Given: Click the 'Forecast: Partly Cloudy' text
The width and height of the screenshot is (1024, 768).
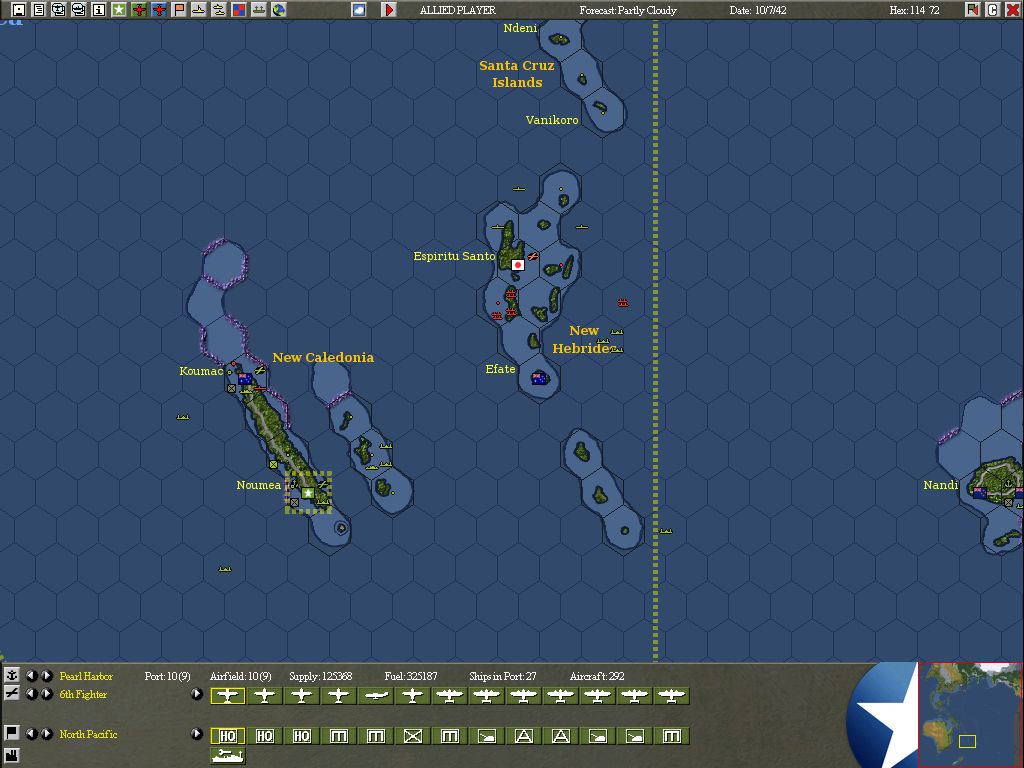Looking at the screenshot, I should (628, 10).
